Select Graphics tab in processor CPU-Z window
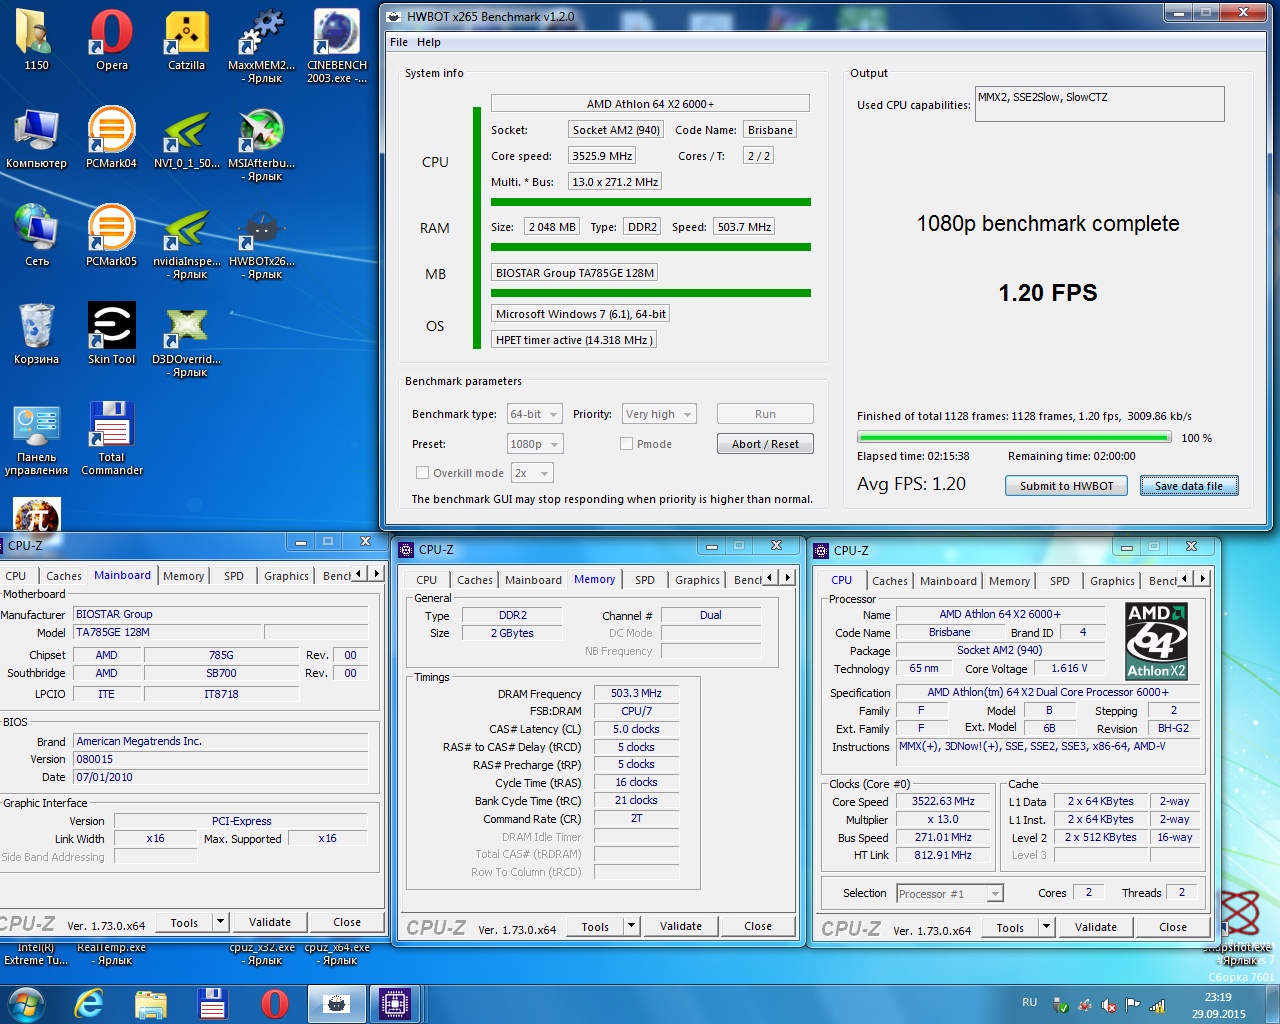Screen dimensions: 1280x1024 (1112, 581)
